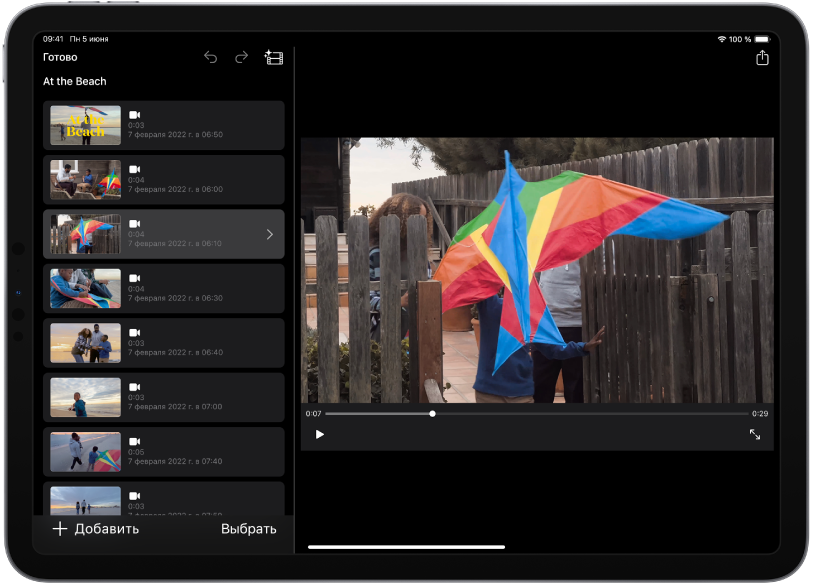The width and height of the screenshot is (817, 585).
Task: Click the text 7 февраля 2022 г. в 06:40
Action: point(176,352)
